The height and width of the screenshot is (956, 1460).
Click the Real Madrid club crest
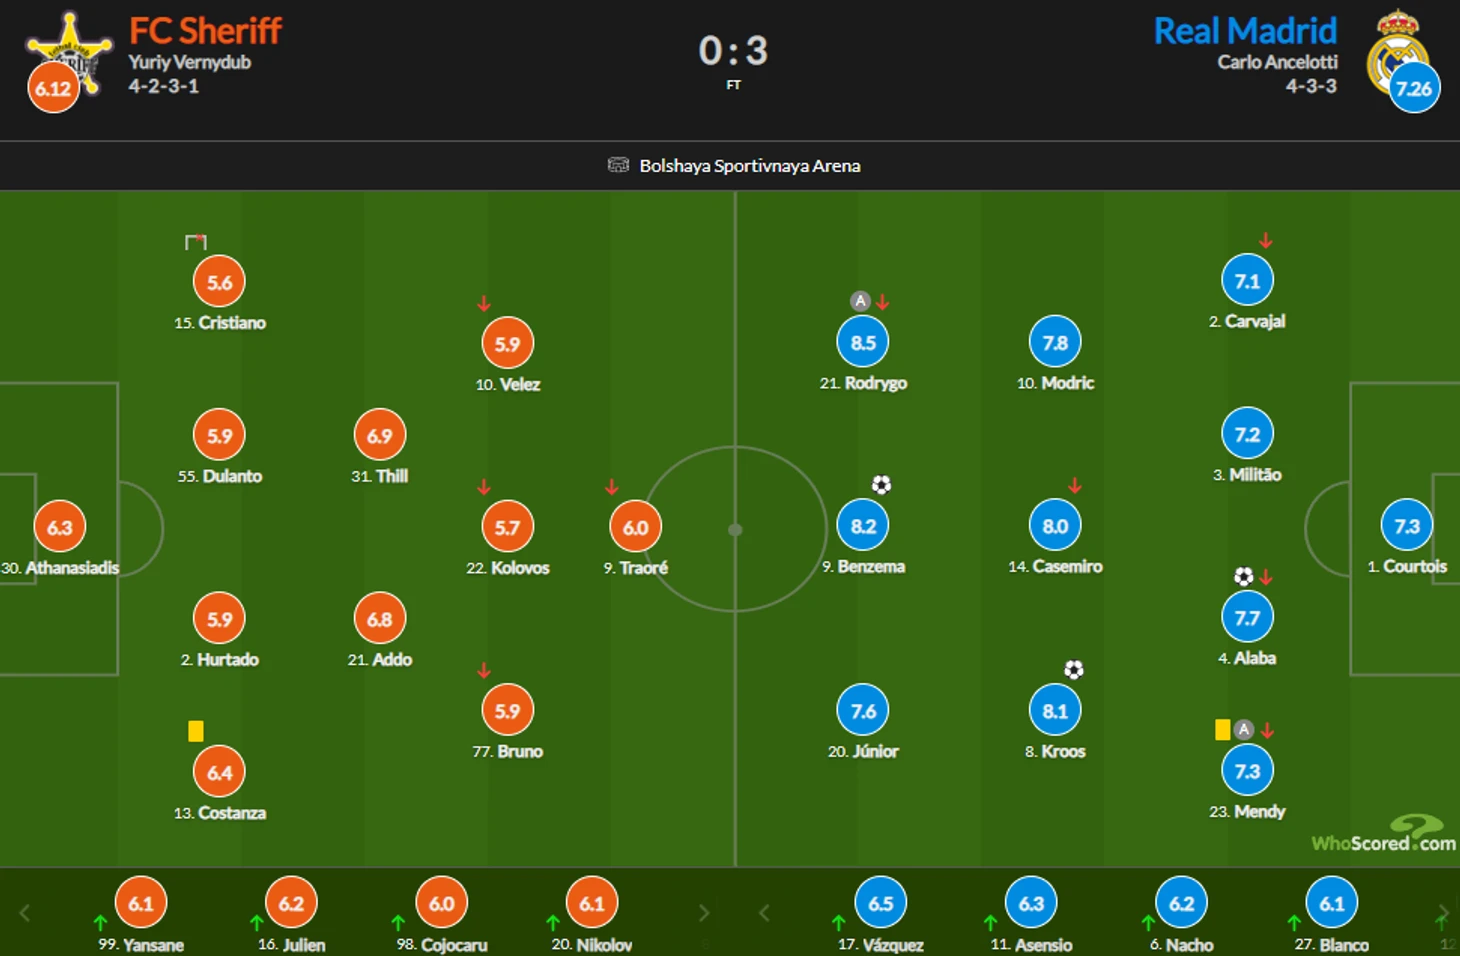pos(1397,52)
